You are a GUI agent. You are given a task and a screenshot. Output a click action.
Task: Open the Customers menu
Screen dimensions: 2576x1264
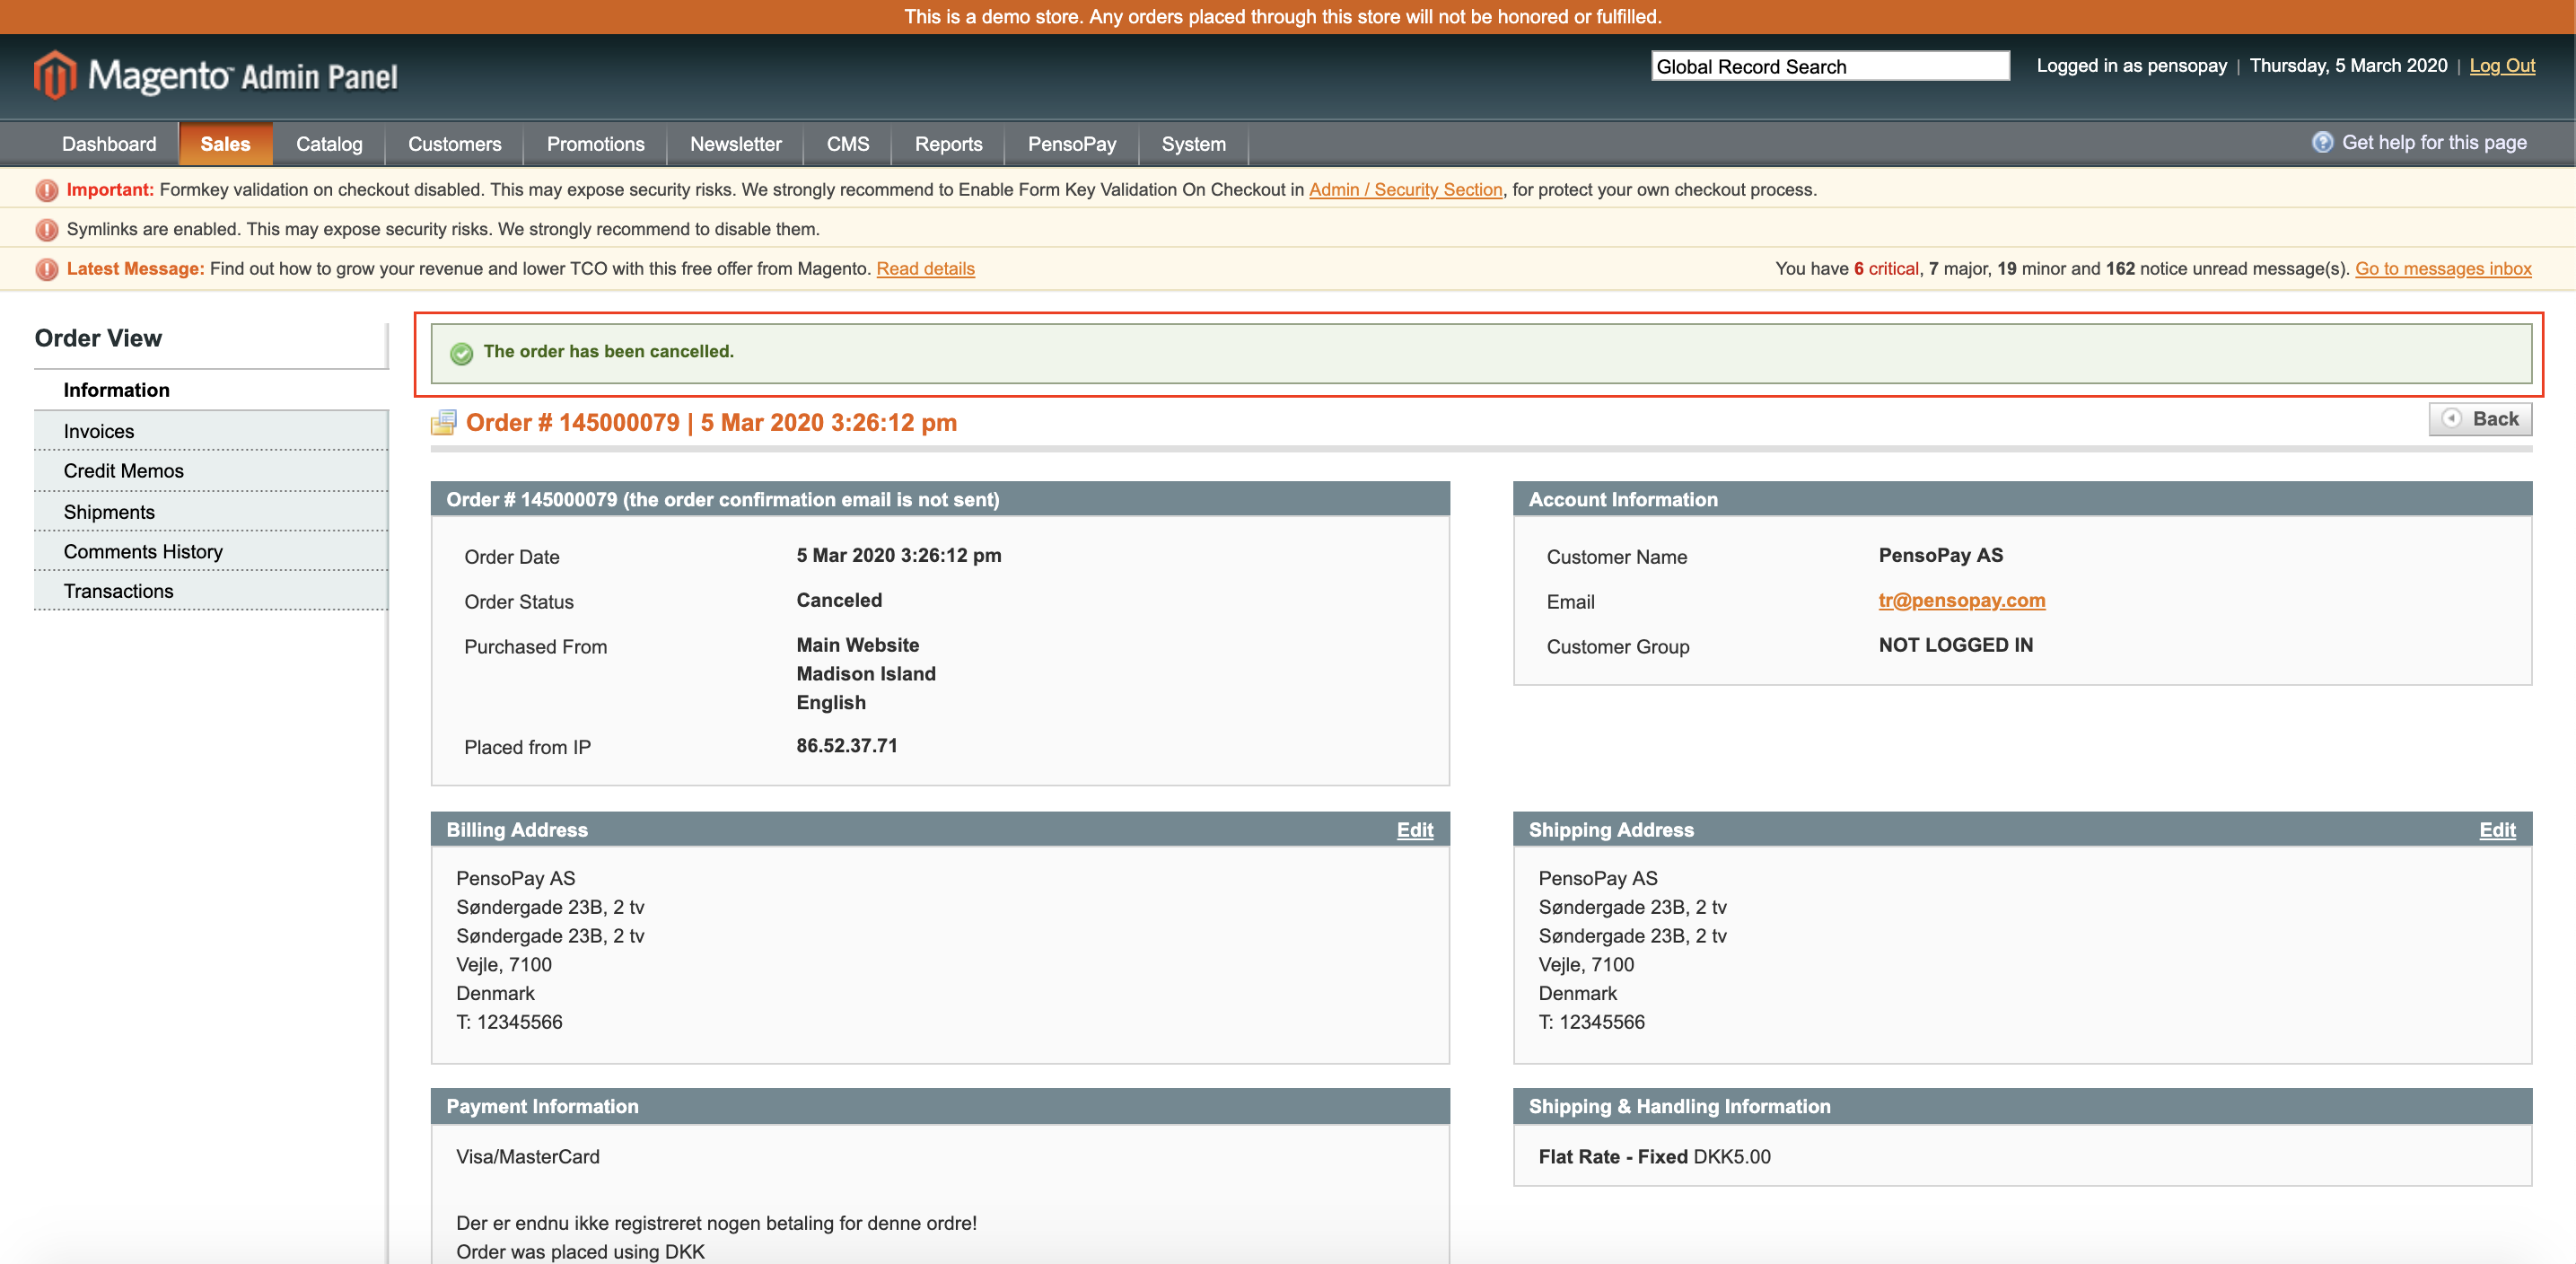click(x=454, y=144)
